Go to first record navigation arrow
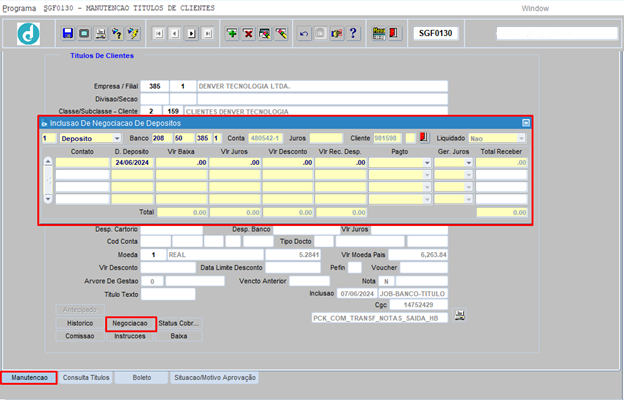 tap(159, 34)
